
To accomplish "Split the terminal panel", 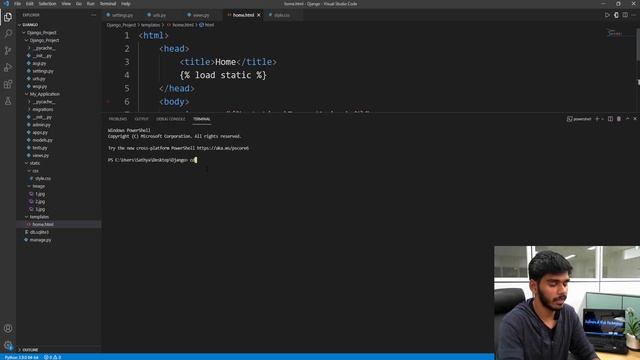I will [x=610, y=119].
